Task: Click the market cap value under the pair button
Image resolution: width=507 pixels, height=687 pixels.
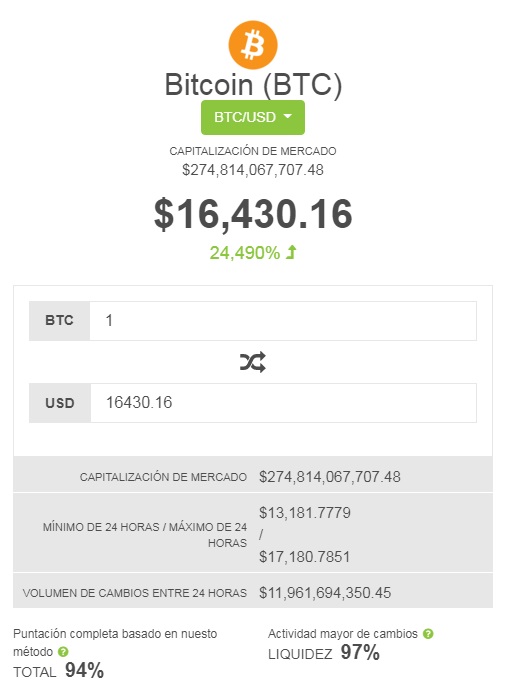Action: coord(253,170)
